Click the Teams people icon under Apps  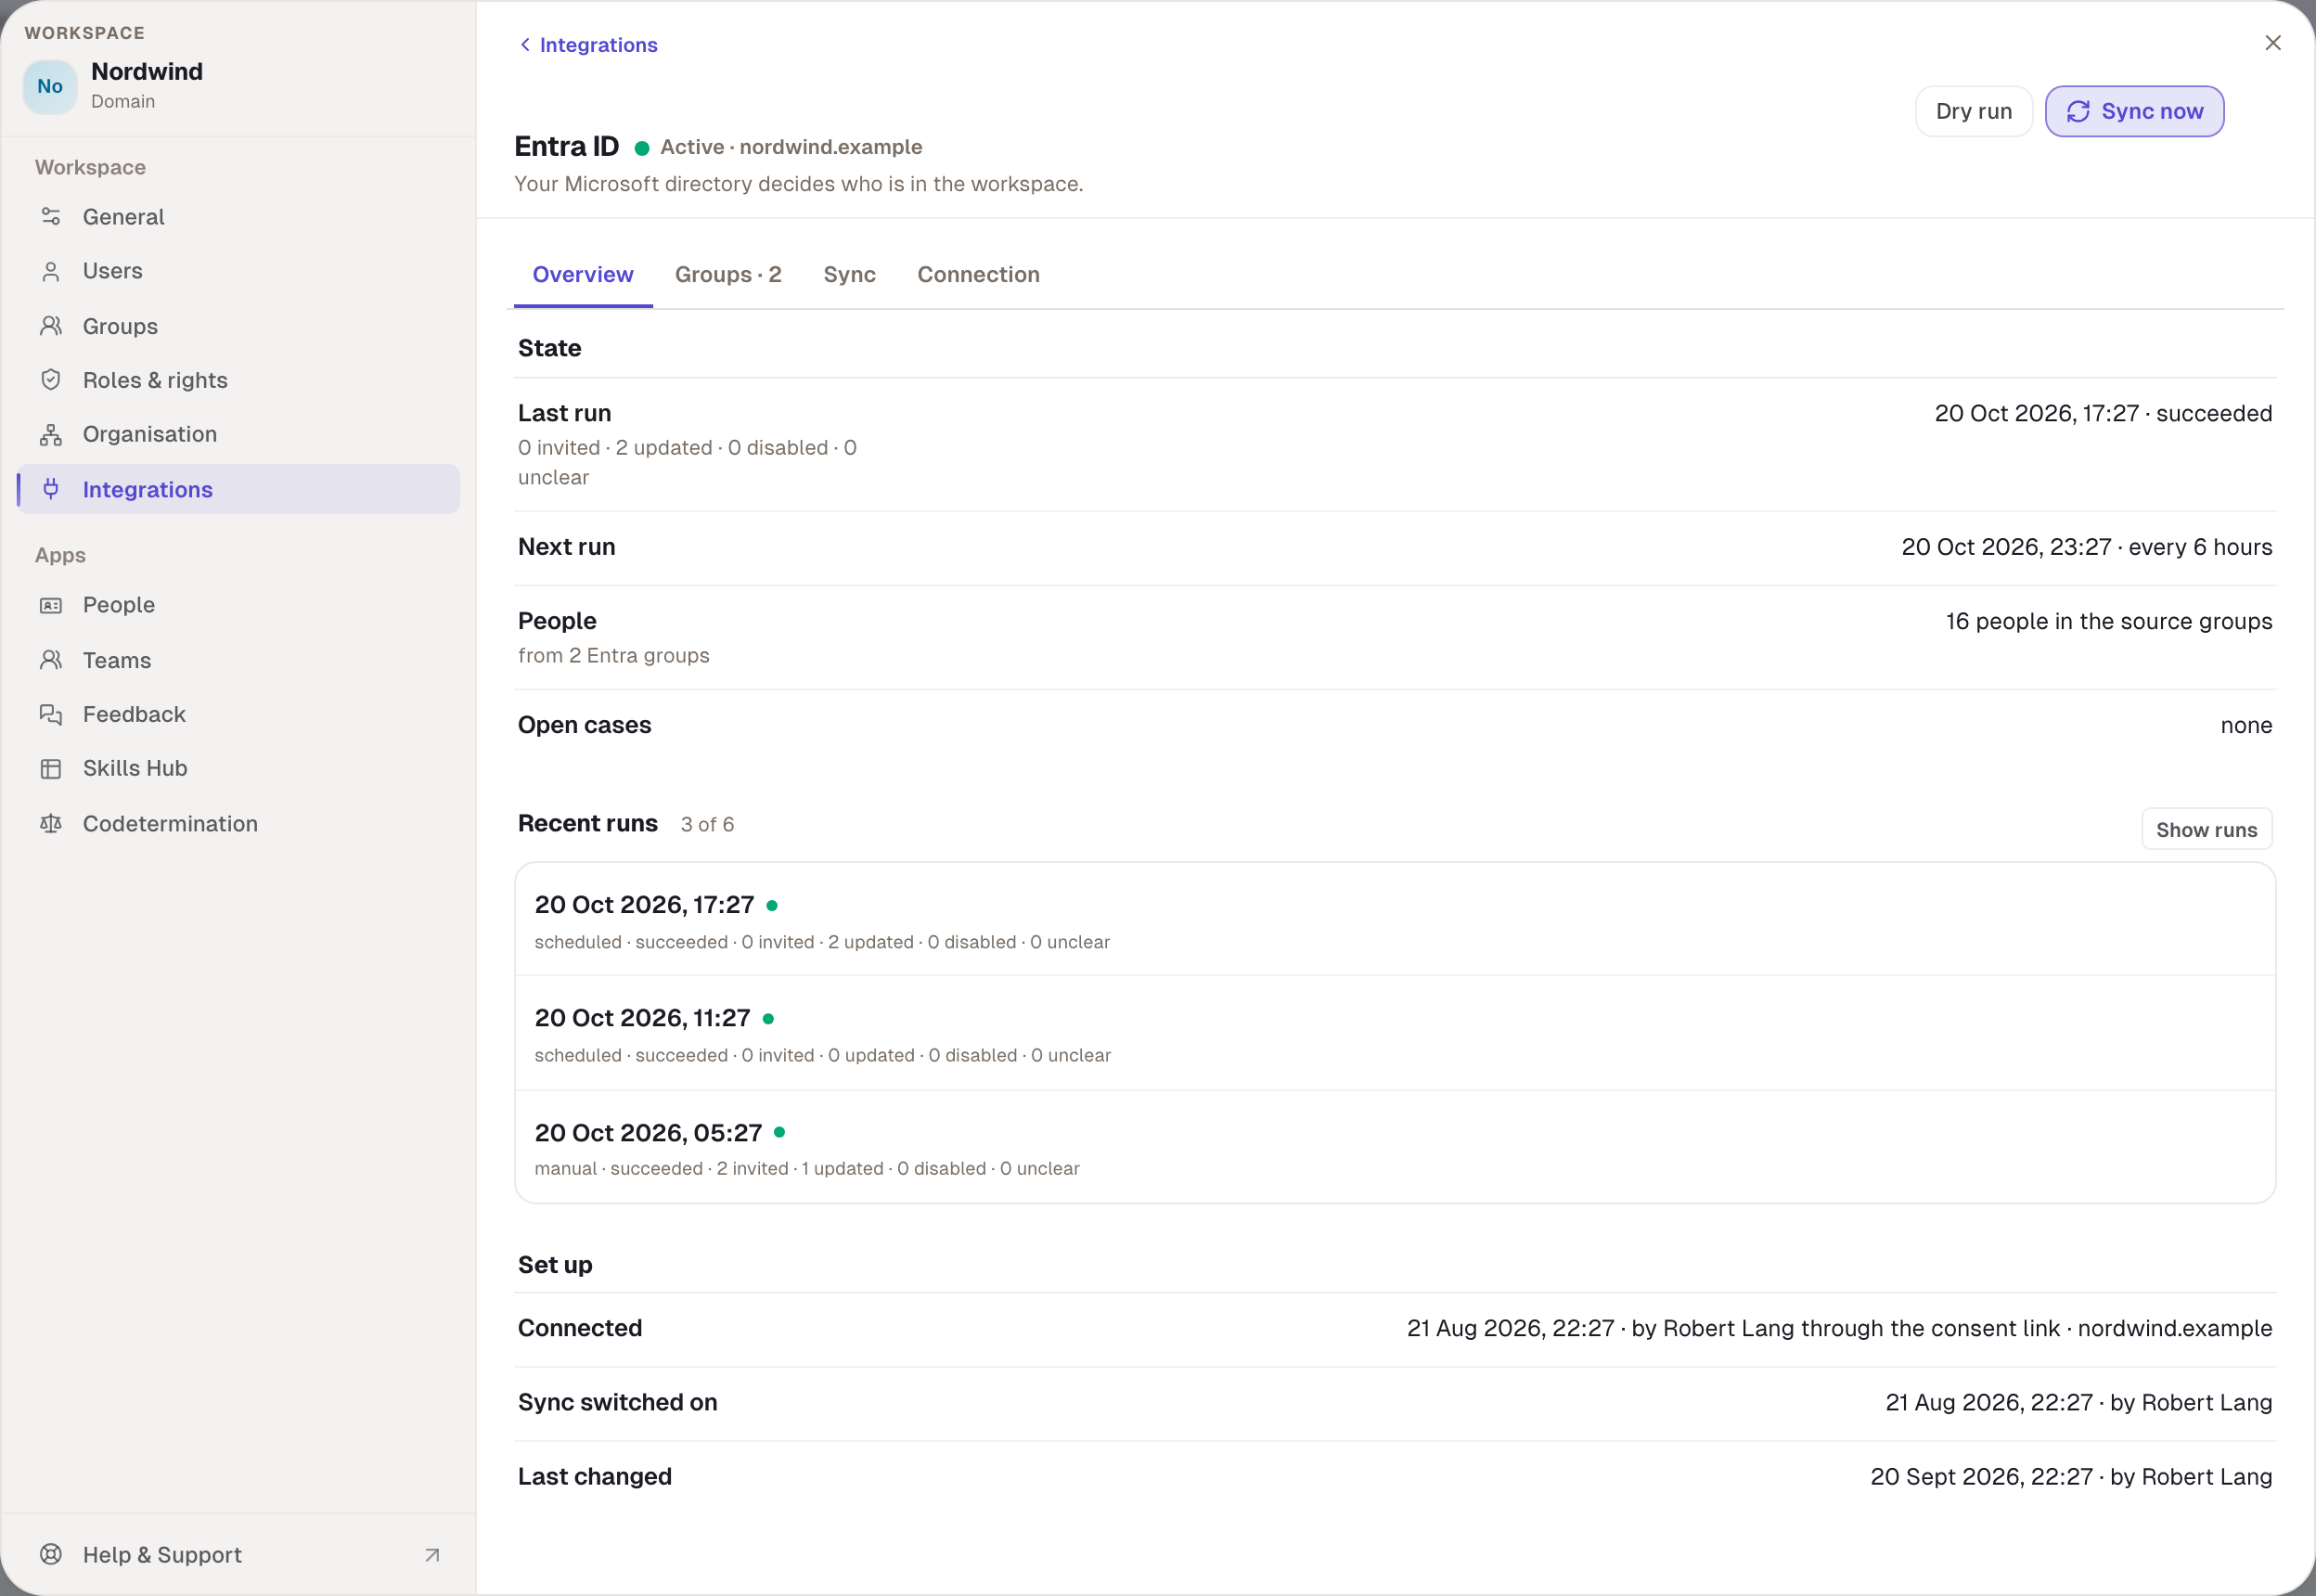(x=51, y=660)
